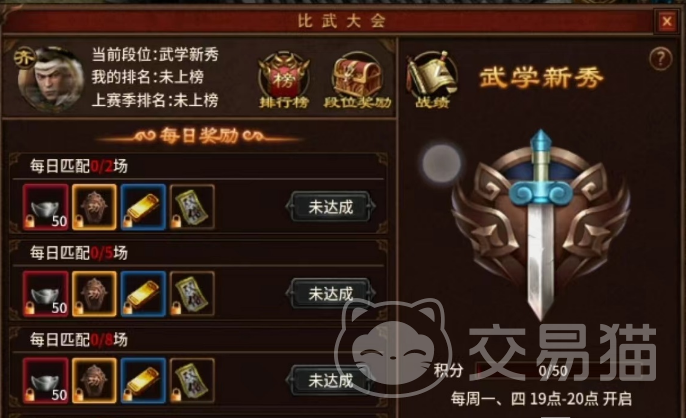Select helmet reward in 0/2 row
This screenshot has height=418, width=686.
point(94,207)
